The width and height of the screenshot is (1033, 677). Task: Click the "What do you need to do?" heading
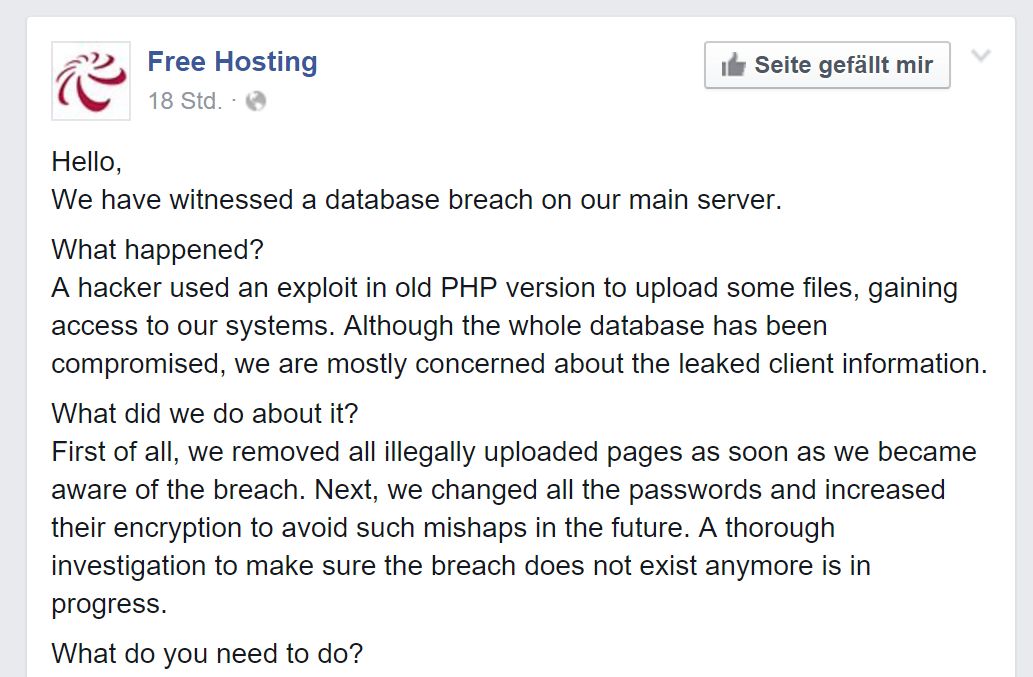pyautogui.click(x=207, y=654)
